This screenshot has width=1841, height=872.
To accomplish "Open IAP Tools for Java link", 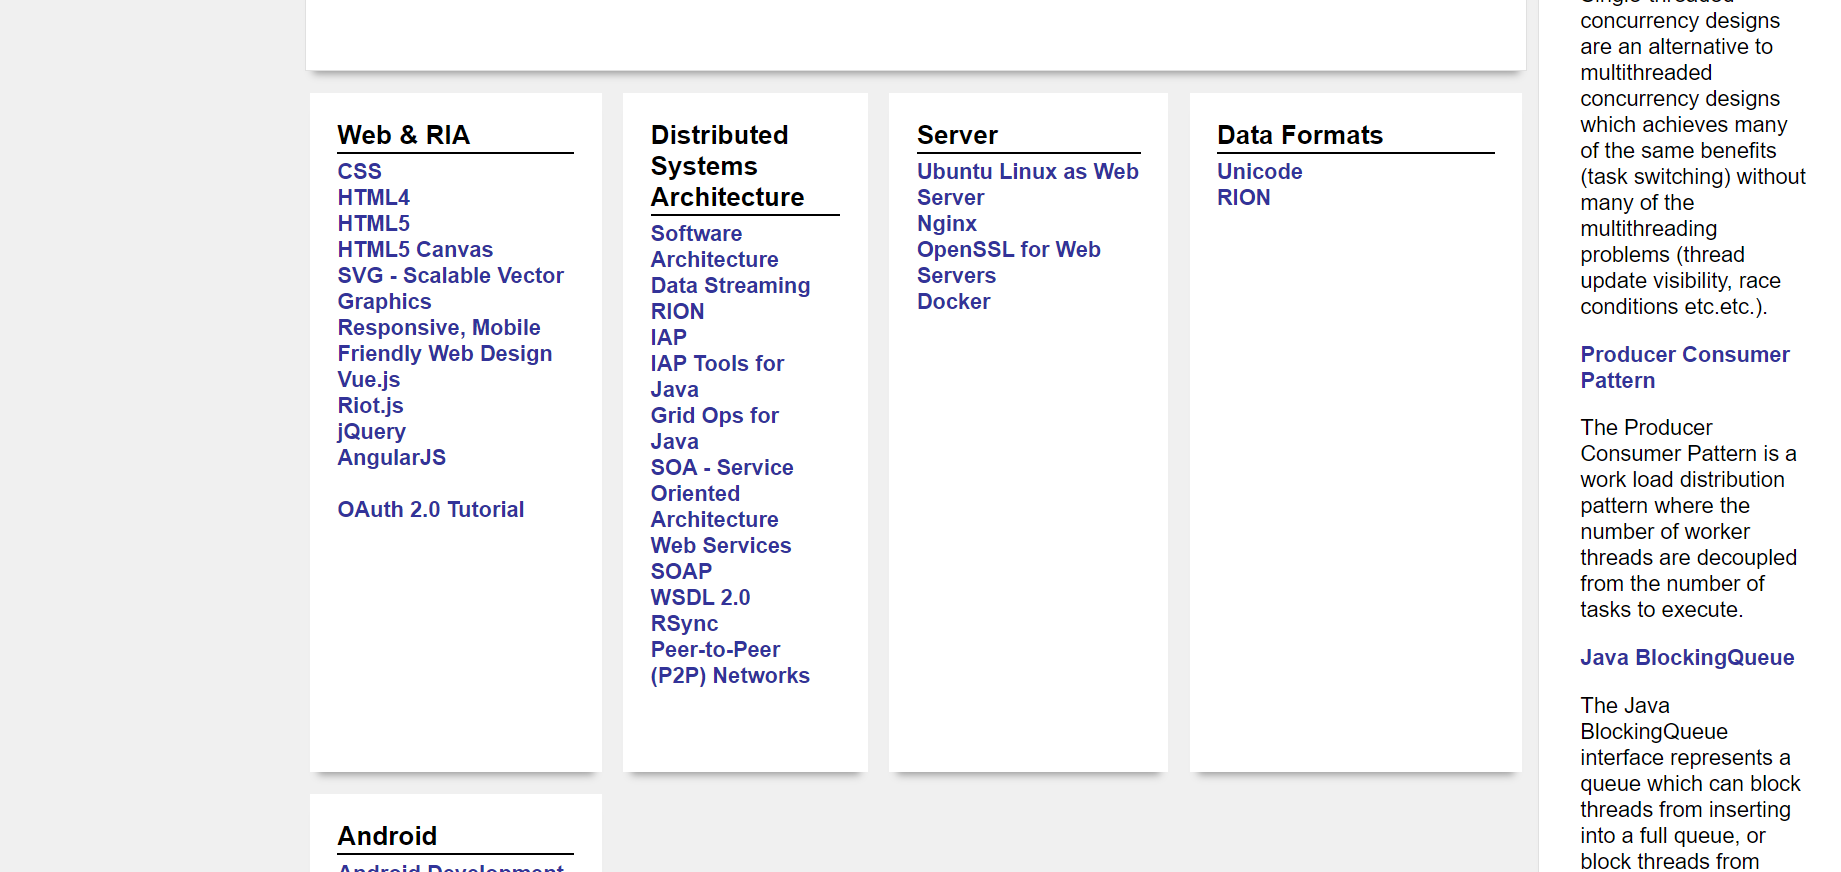I will click(x=717, y=376).
